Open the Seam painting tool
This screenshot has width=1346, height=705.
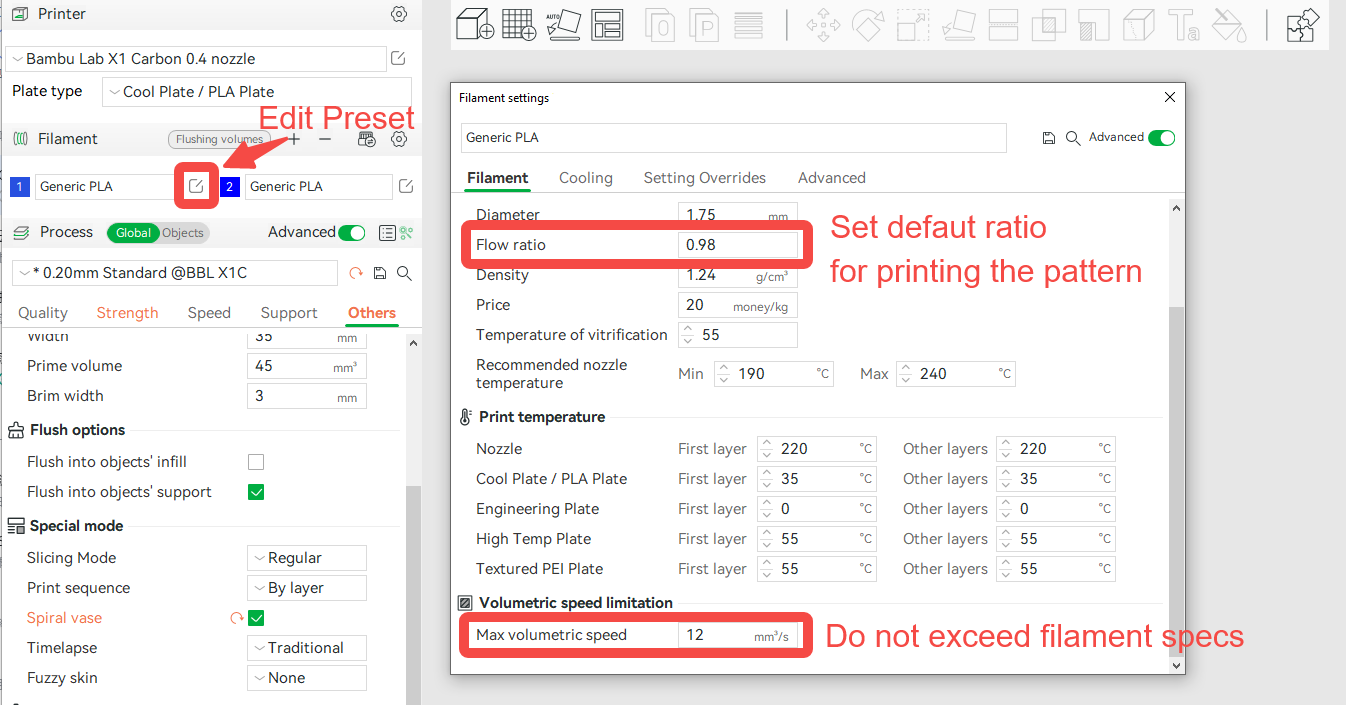(x=1138, y=24)
